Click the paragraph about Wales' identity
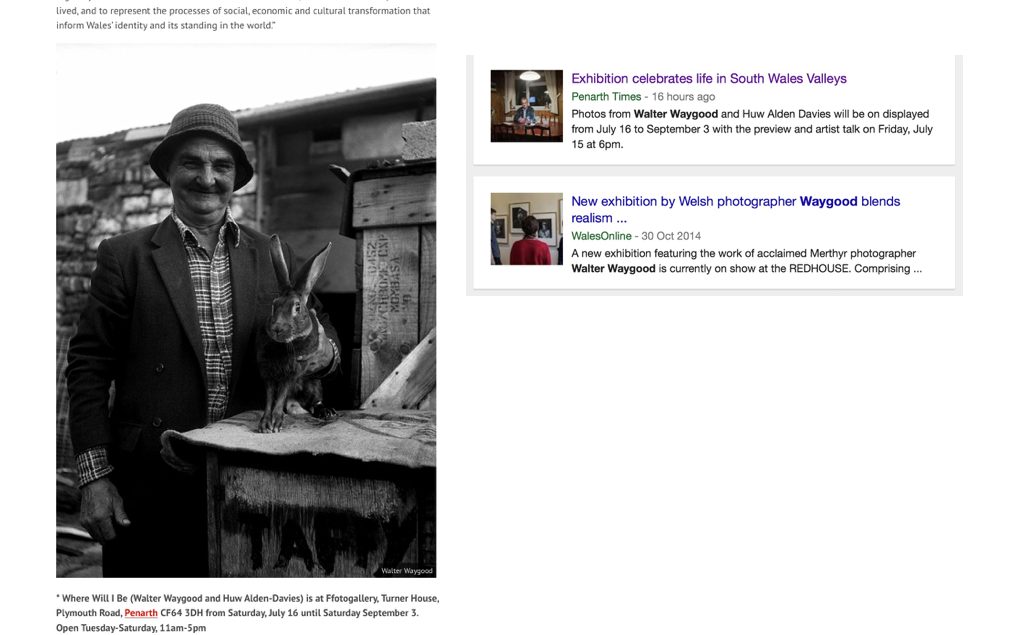Image resolution: width=1024 pixels, height=635 pixels. tap(243, 18)
